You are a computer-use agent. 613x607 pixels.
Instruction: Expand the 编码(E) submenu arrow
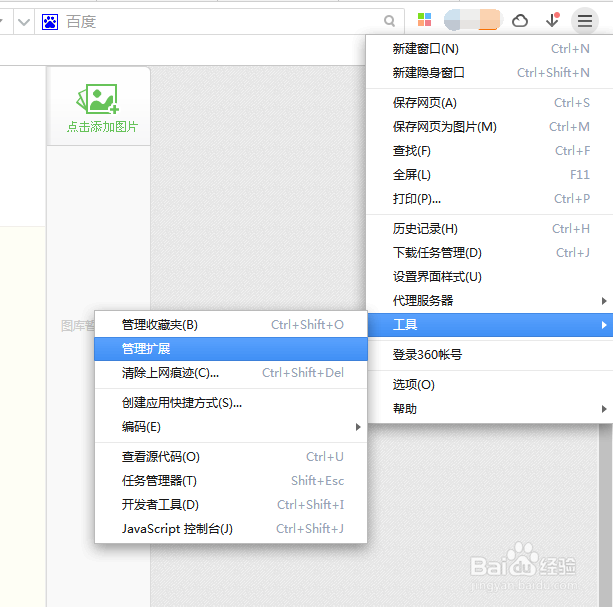coord(358,427)
